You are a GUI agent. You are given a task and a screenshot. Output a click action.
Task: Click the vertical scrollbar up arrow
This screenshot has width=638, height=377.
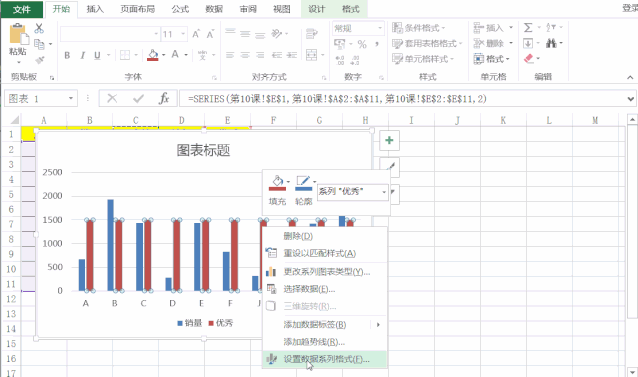click(x=632, y=120)
